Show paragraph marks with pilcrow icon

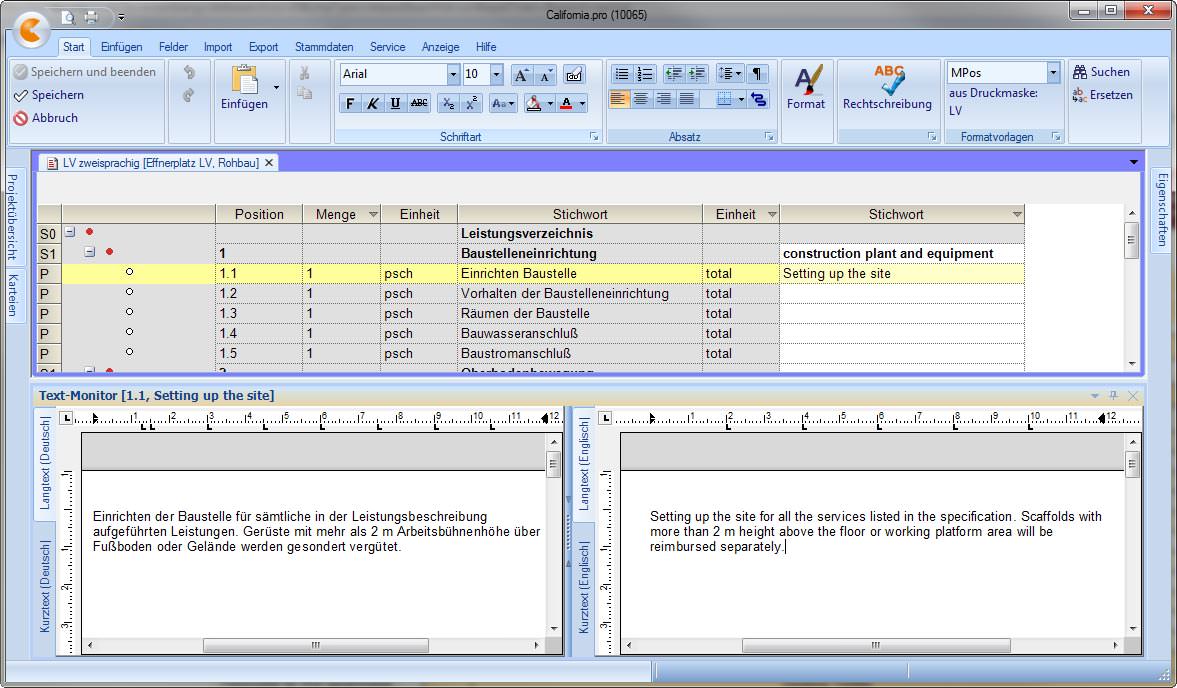[757, 74]
